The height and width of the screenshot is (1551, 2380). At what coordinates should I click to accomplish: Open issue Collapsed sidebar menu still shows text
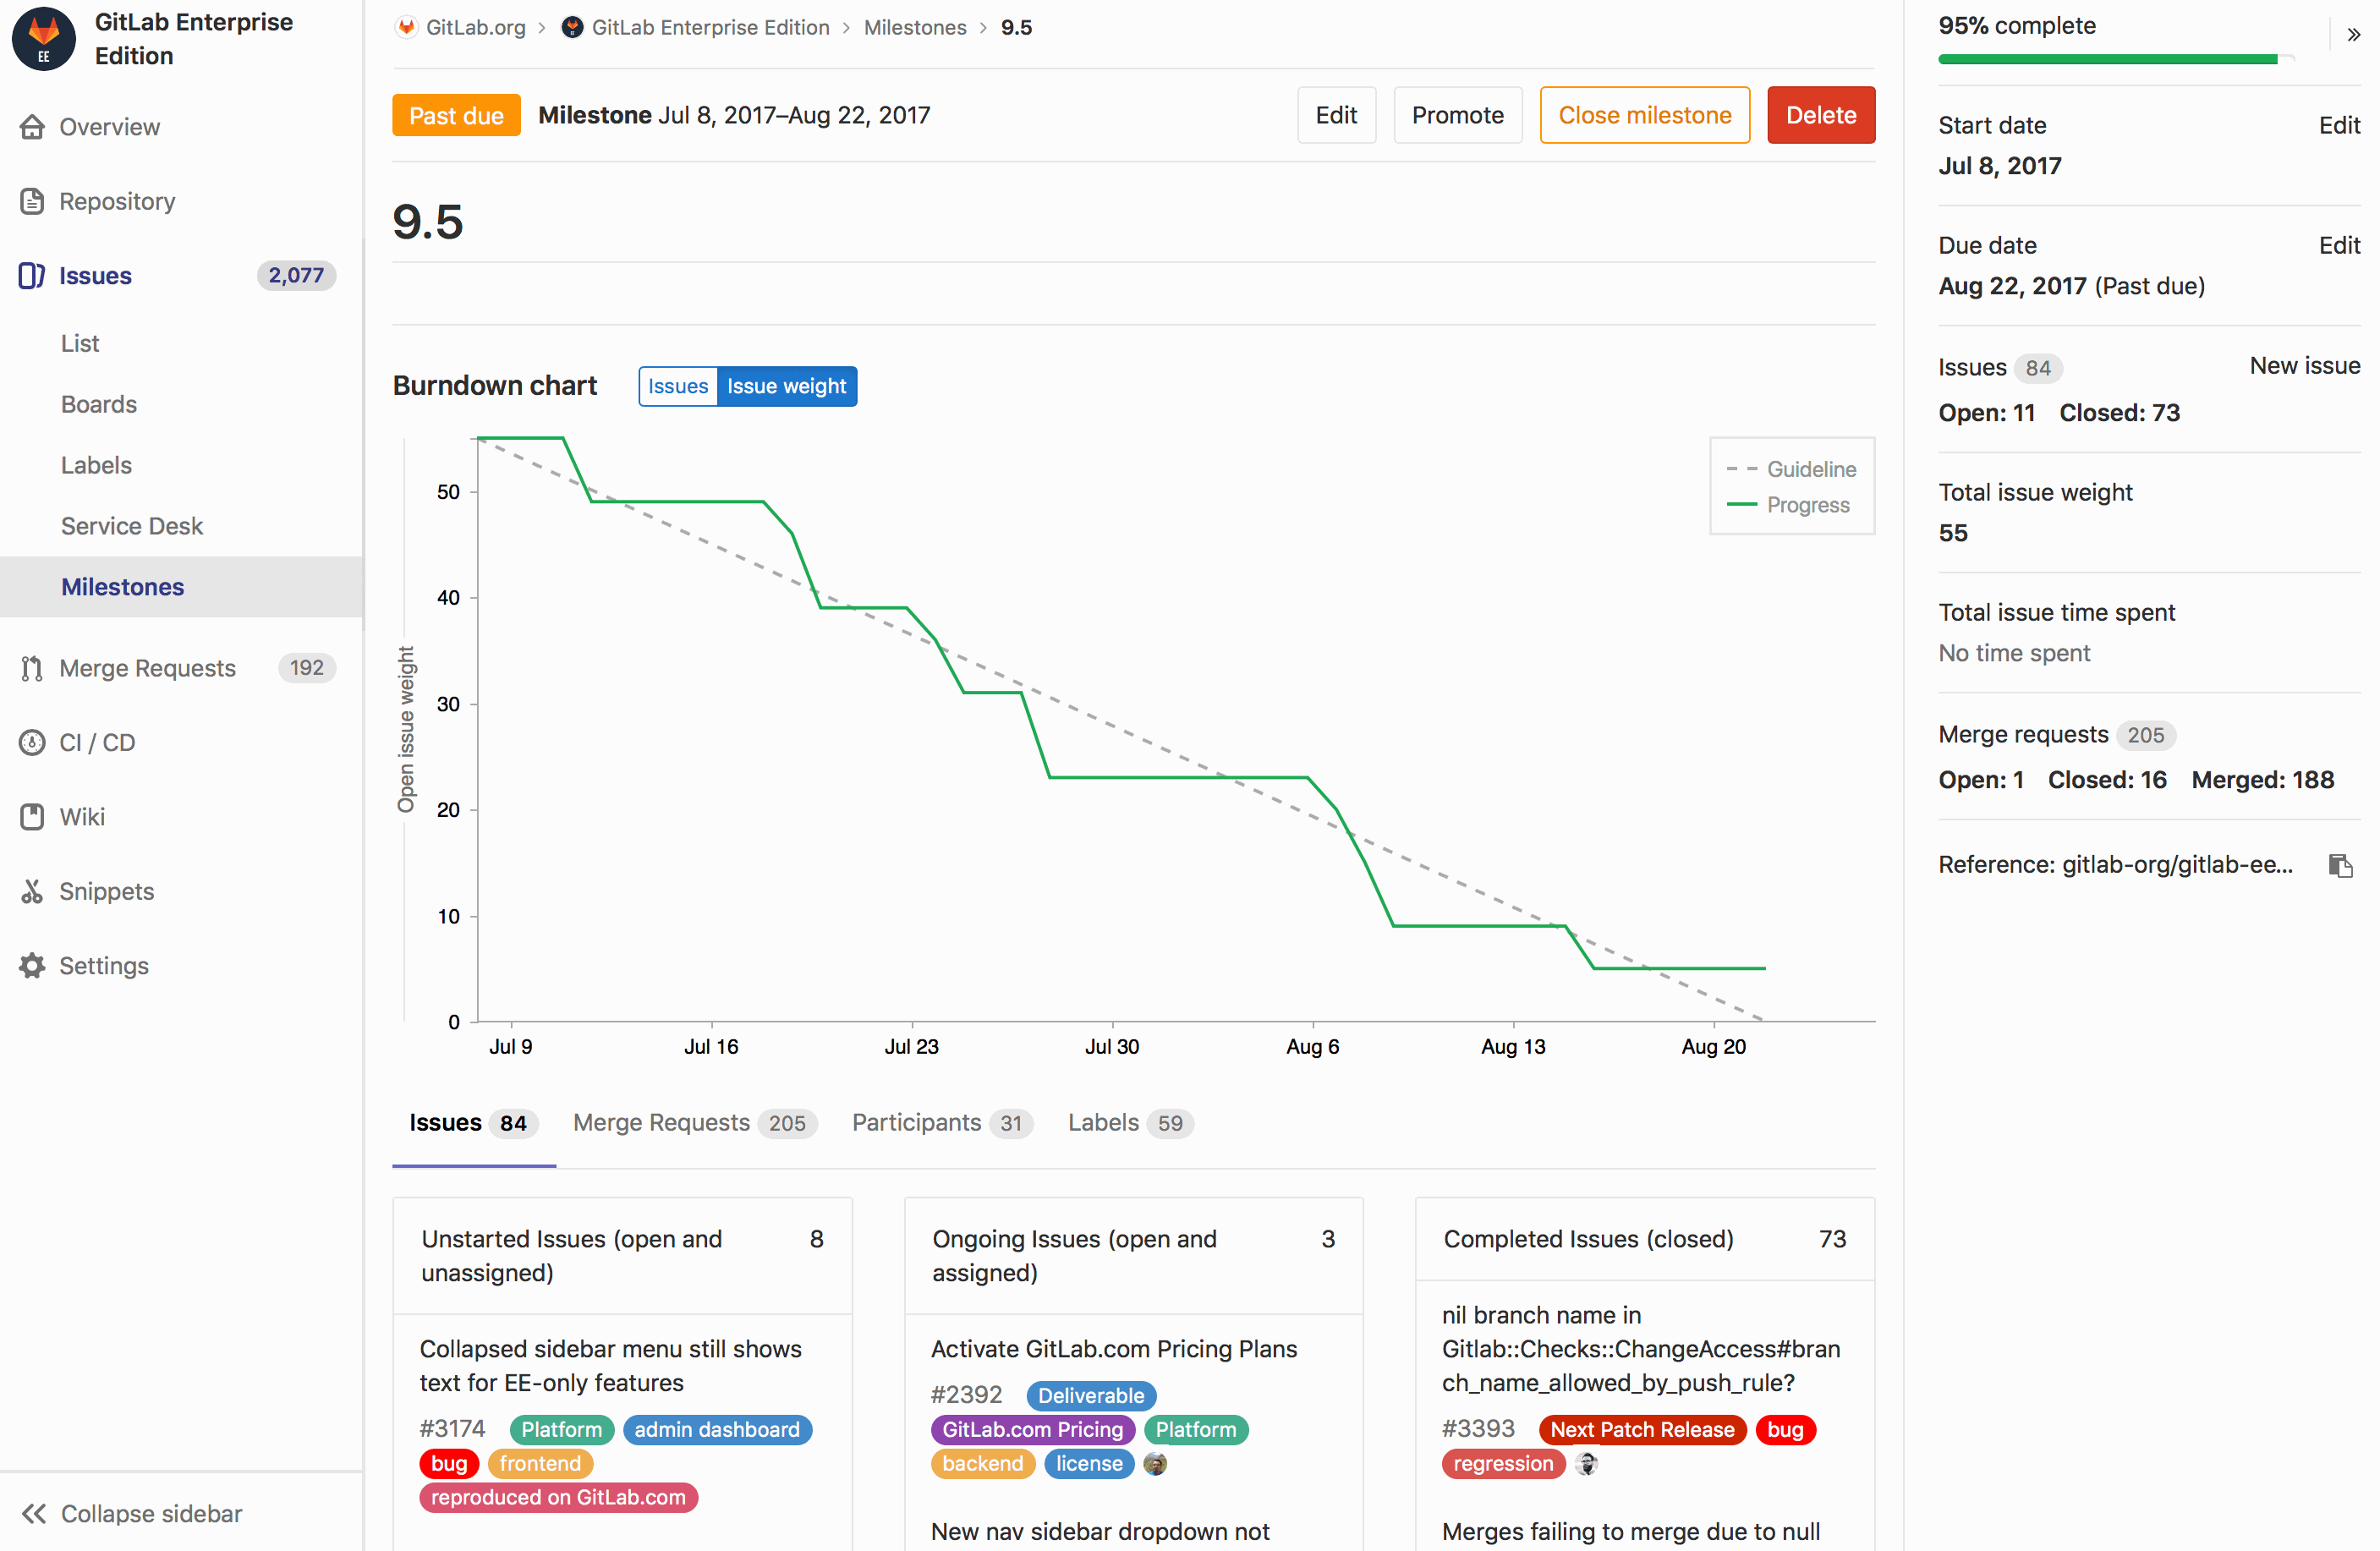coord(610,1365)
